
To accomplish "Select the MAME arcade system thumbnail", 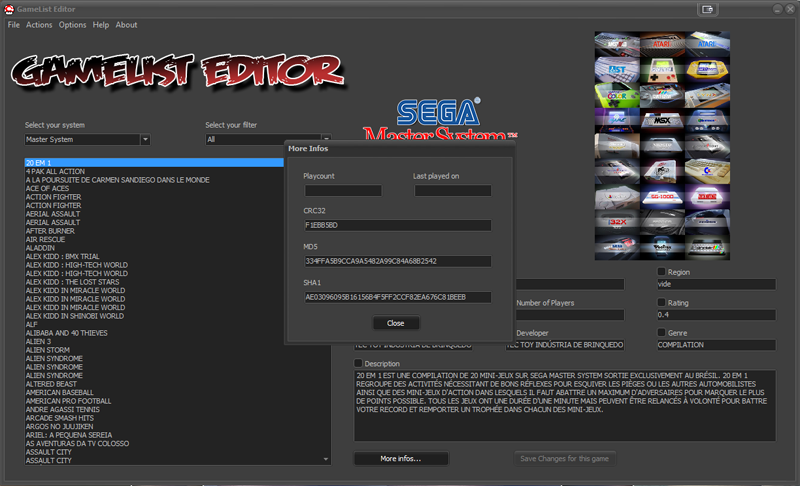I will (617, 121).
